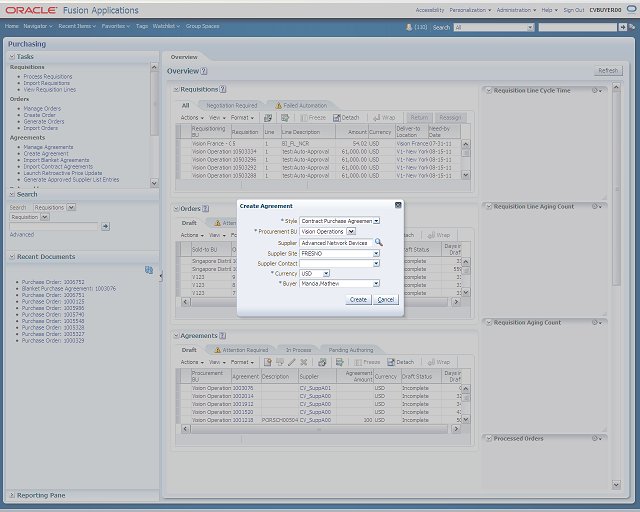
Task: Switch to the Failed Automation tab
Action: point(301,105)
